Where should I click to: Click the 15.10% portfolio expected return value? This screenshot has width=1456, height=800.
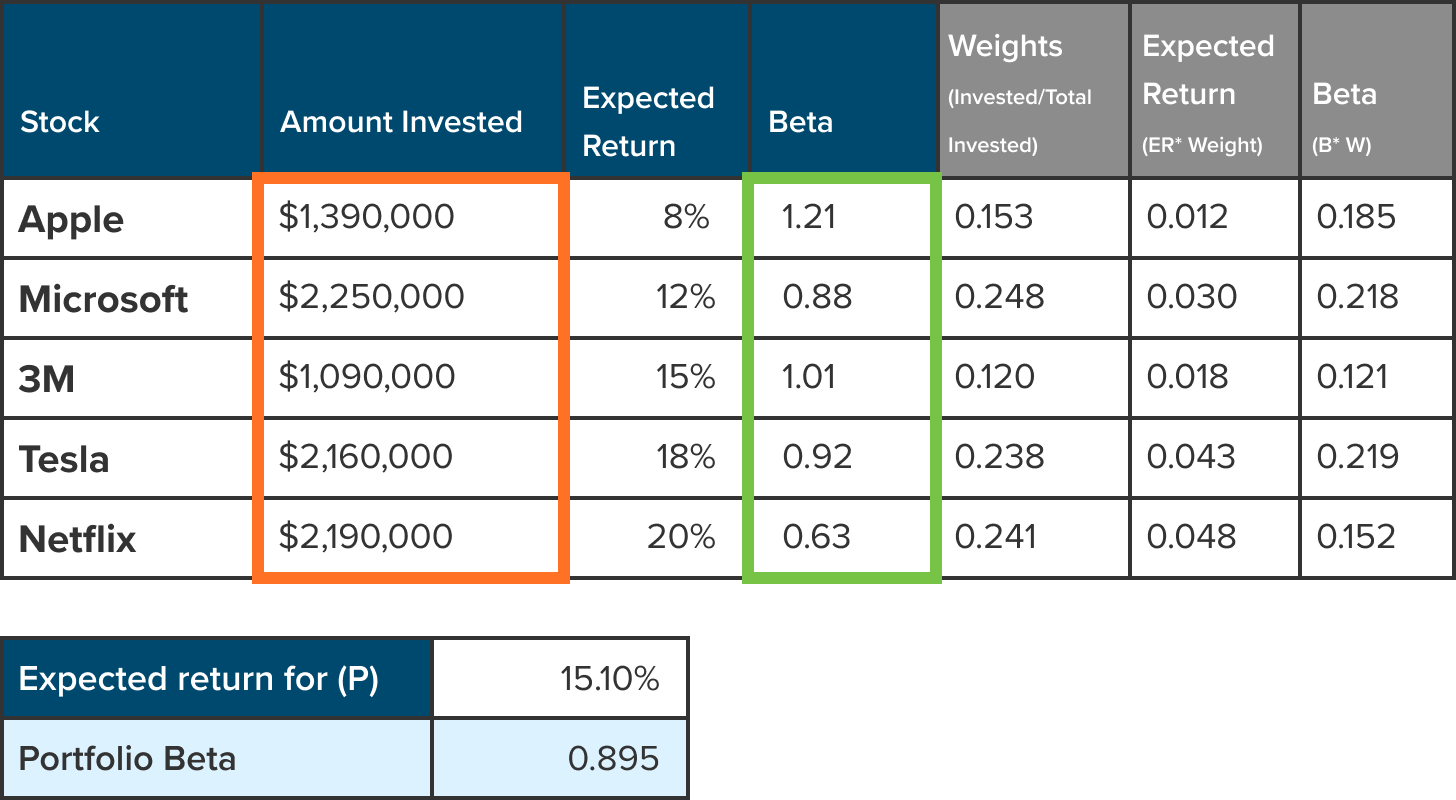point(609,679)
